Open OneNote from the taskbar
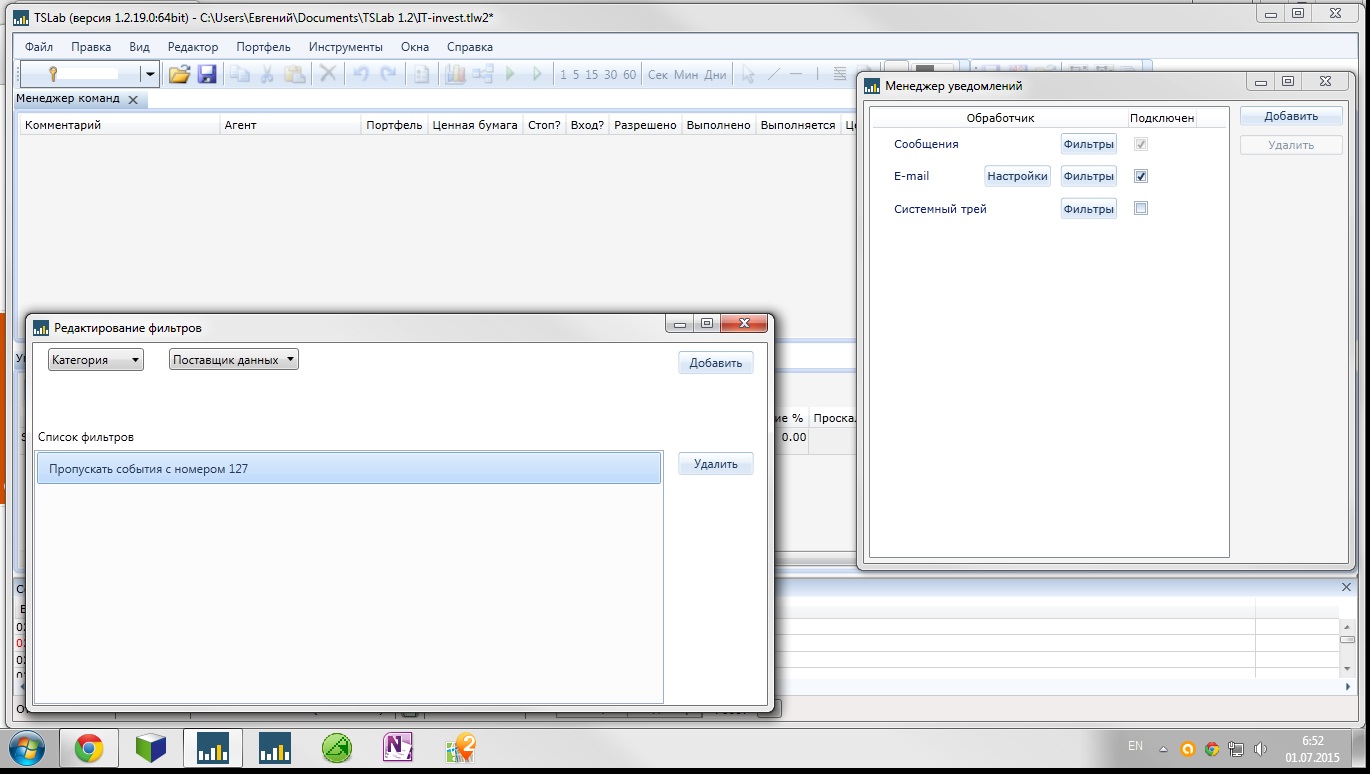The image size is (1372, 784). click(x=398, y=748)
